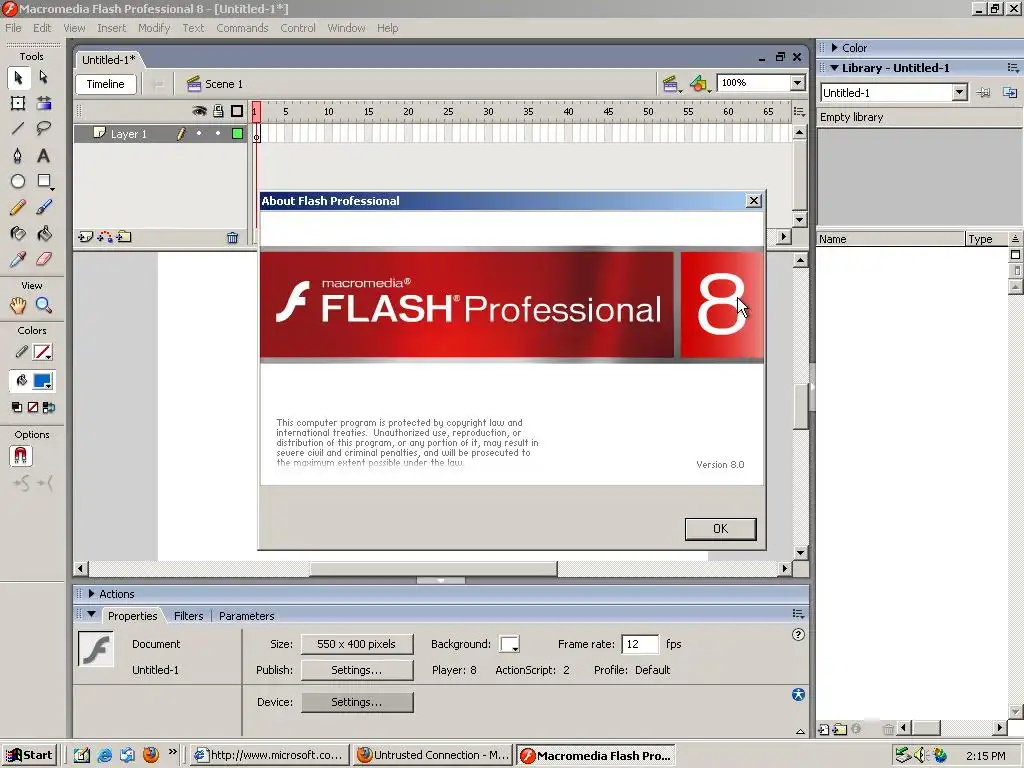
Task: Select the Gradient Transform tool
Action: click(x=44, y=103)
